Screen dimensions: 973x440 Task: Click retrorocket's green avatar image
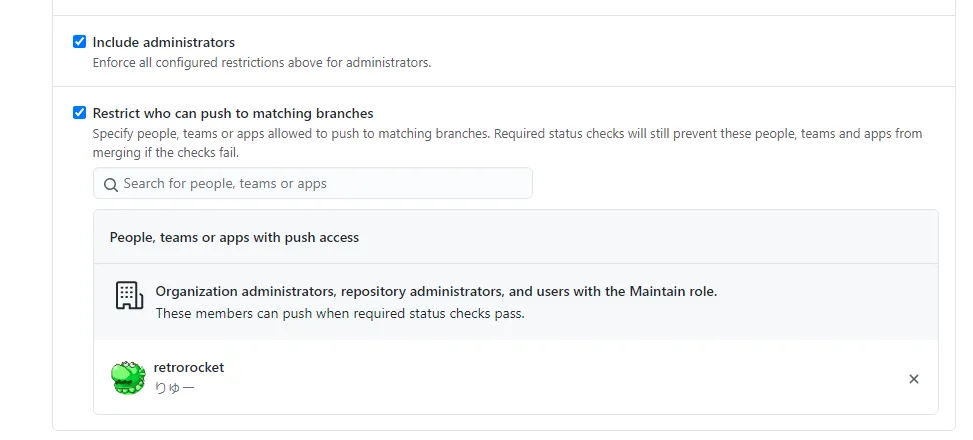[x=128, y=377]
